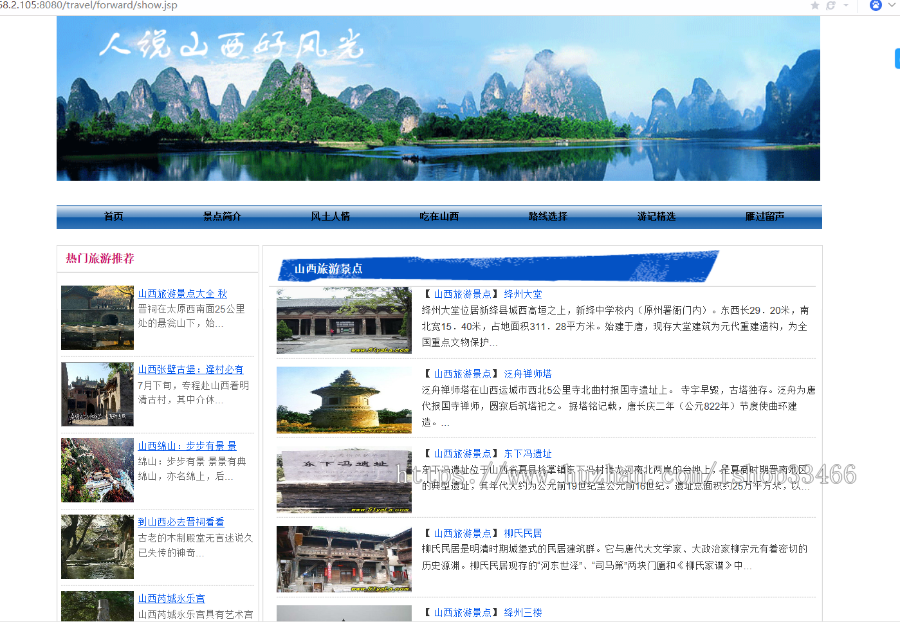Open the 绛州大堂 article title

(x=523, y=294)
